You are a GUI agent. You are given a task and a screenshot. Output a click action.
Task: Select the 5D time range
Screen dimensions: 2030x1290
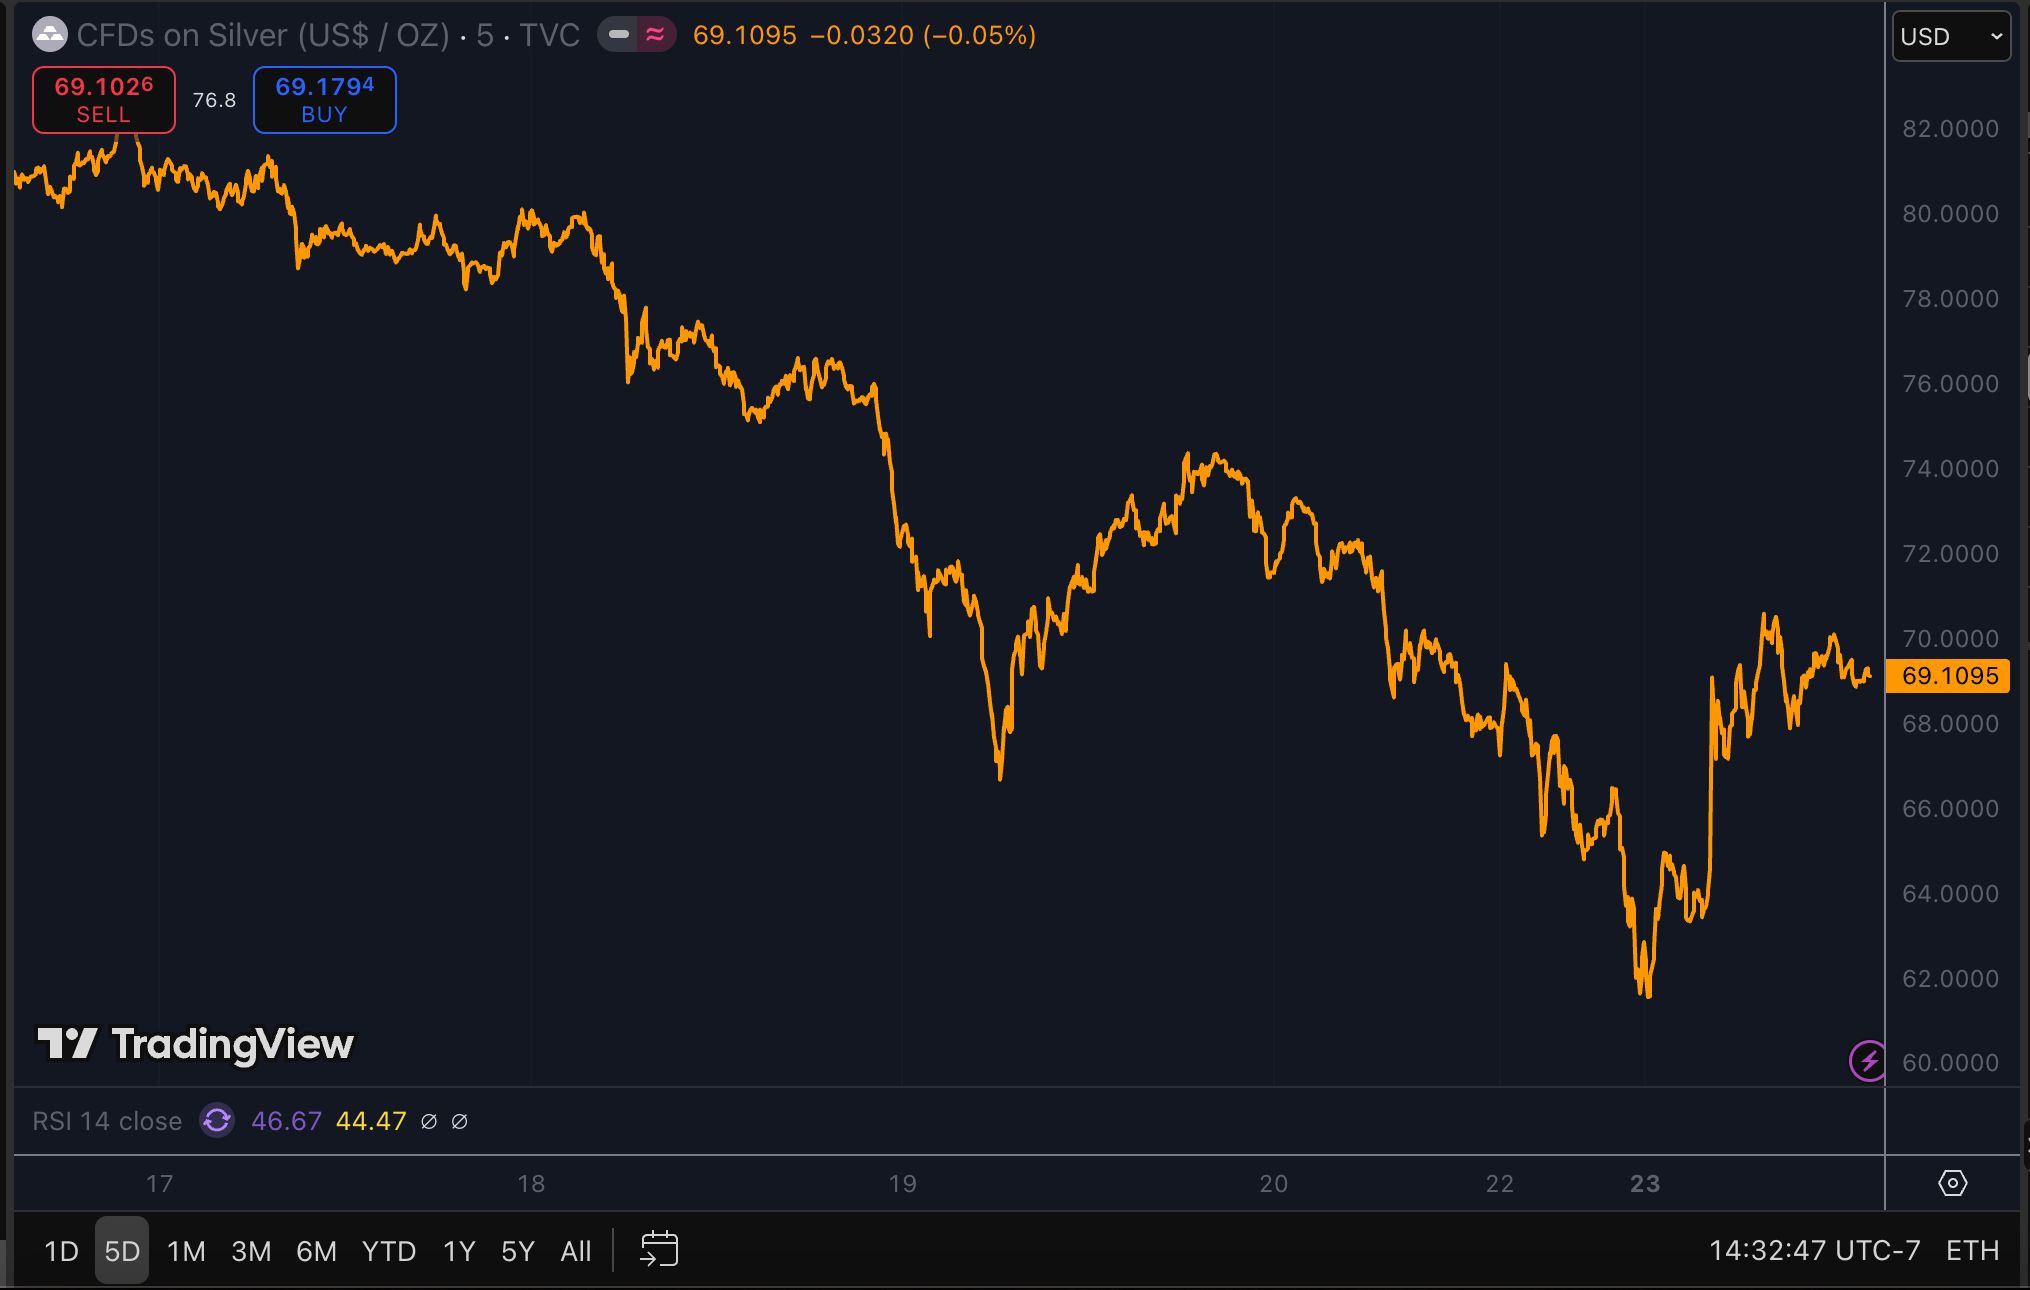[x=122, y=1250]
